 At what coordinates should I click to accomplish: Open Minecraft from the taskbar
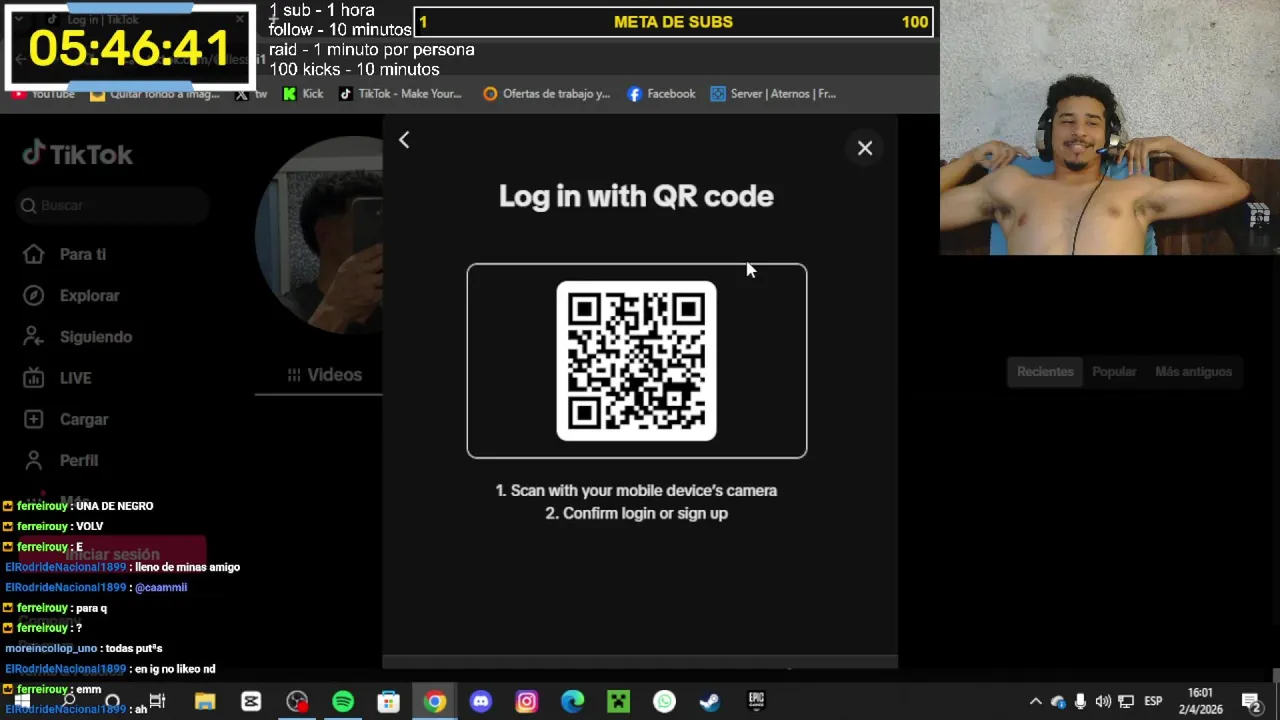618,702
